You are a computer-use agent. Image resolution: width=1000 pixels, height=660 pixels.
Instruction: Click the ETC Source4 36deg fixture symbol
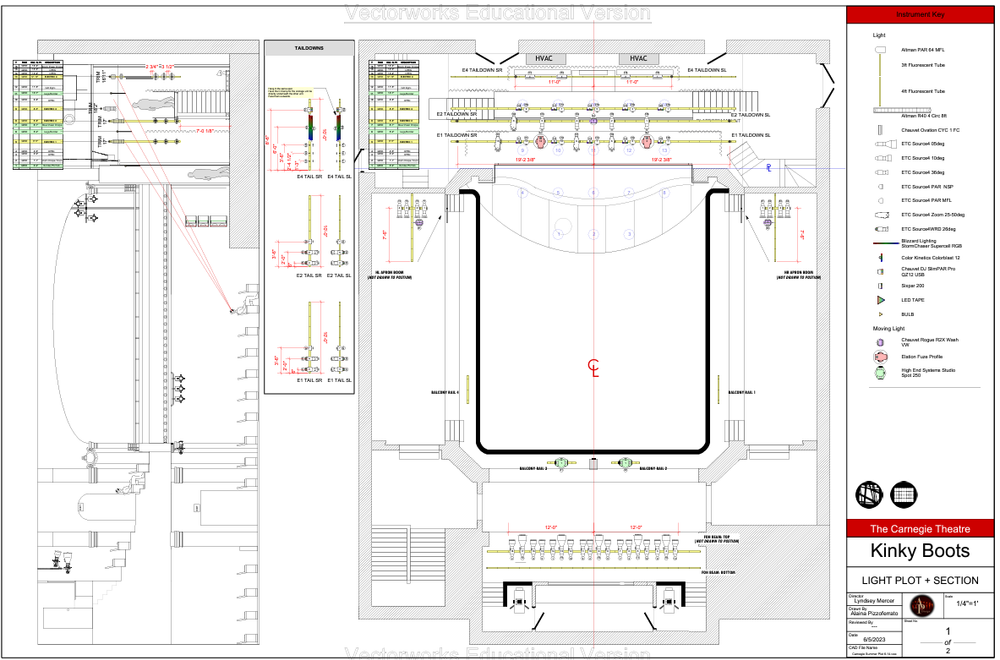click(881, 173)
